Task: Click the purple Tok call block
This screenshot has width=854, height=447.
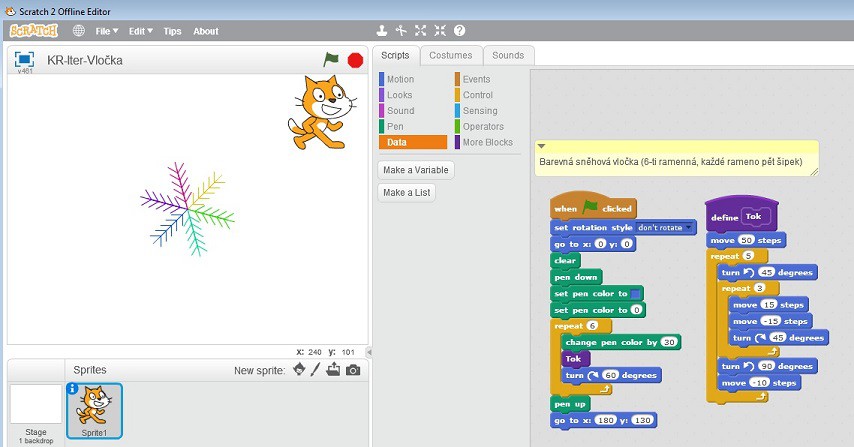Action: pyautogui.click(x=575, y=358)
